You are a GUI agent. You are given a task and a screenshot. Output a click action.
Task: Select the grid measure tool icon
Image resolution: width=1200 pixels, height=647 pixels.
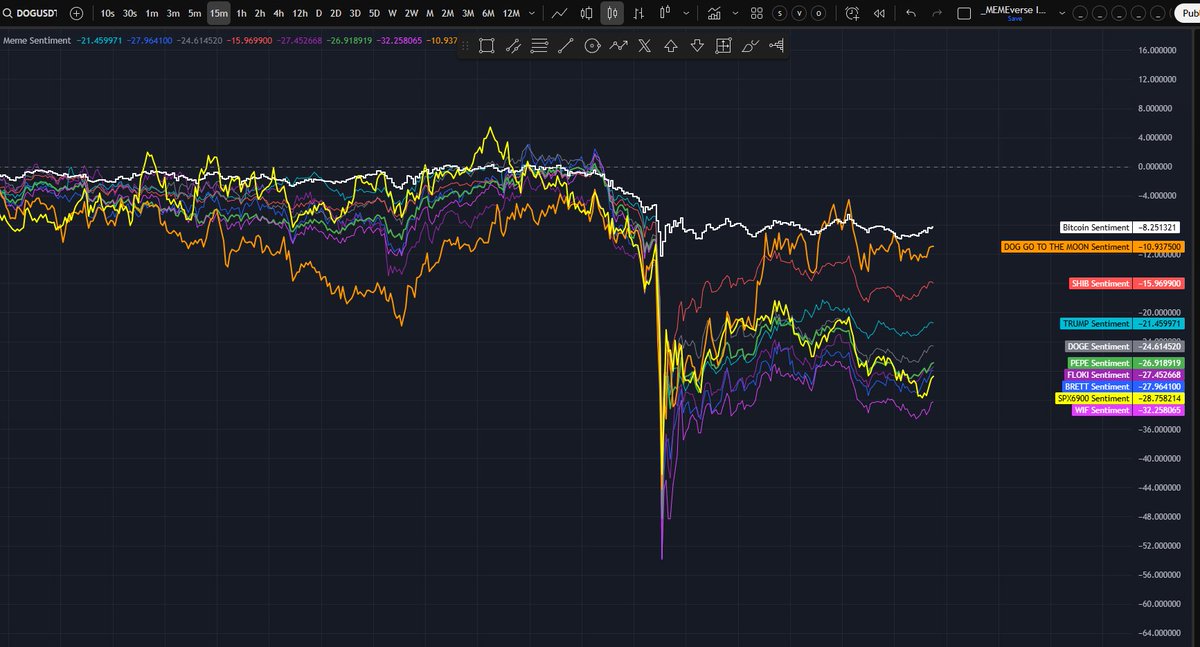point(723,46)
